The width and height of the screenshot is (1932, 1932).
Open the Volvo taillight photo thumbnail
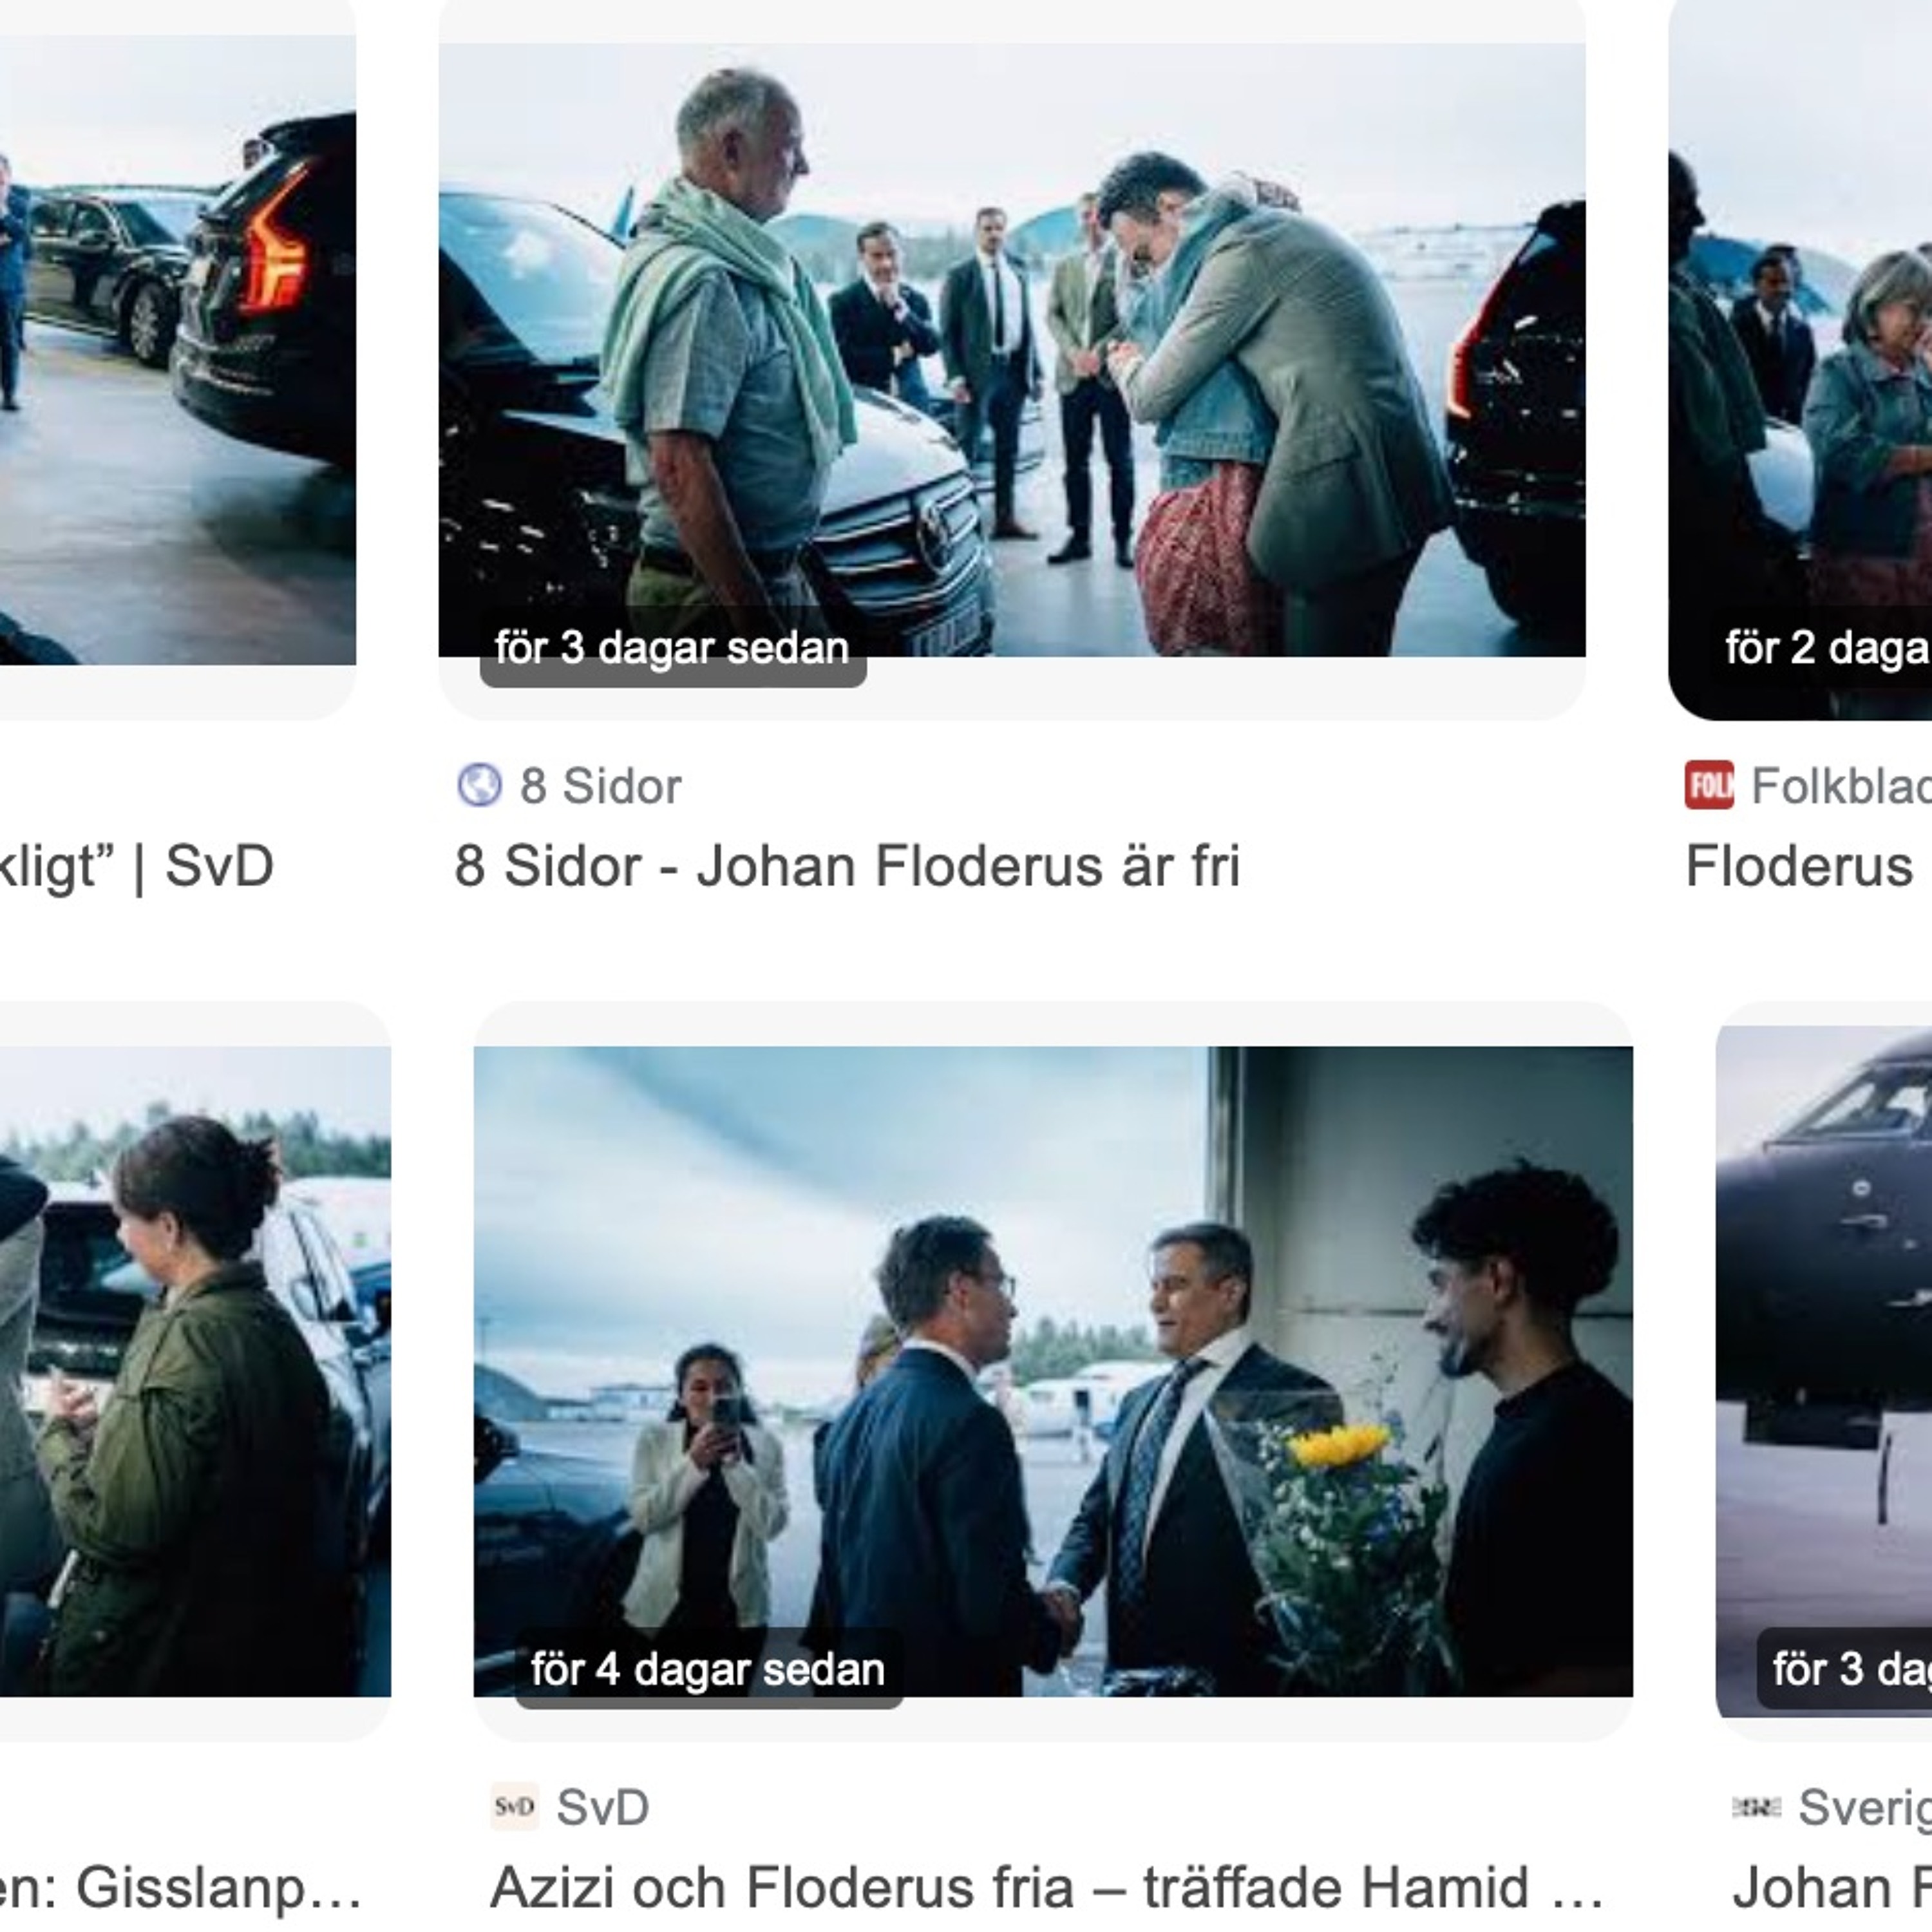178,350
